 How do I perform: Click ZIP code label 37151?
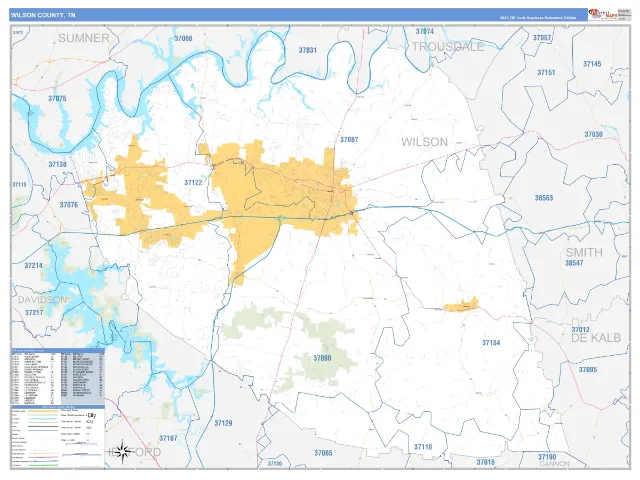[546, 73]
